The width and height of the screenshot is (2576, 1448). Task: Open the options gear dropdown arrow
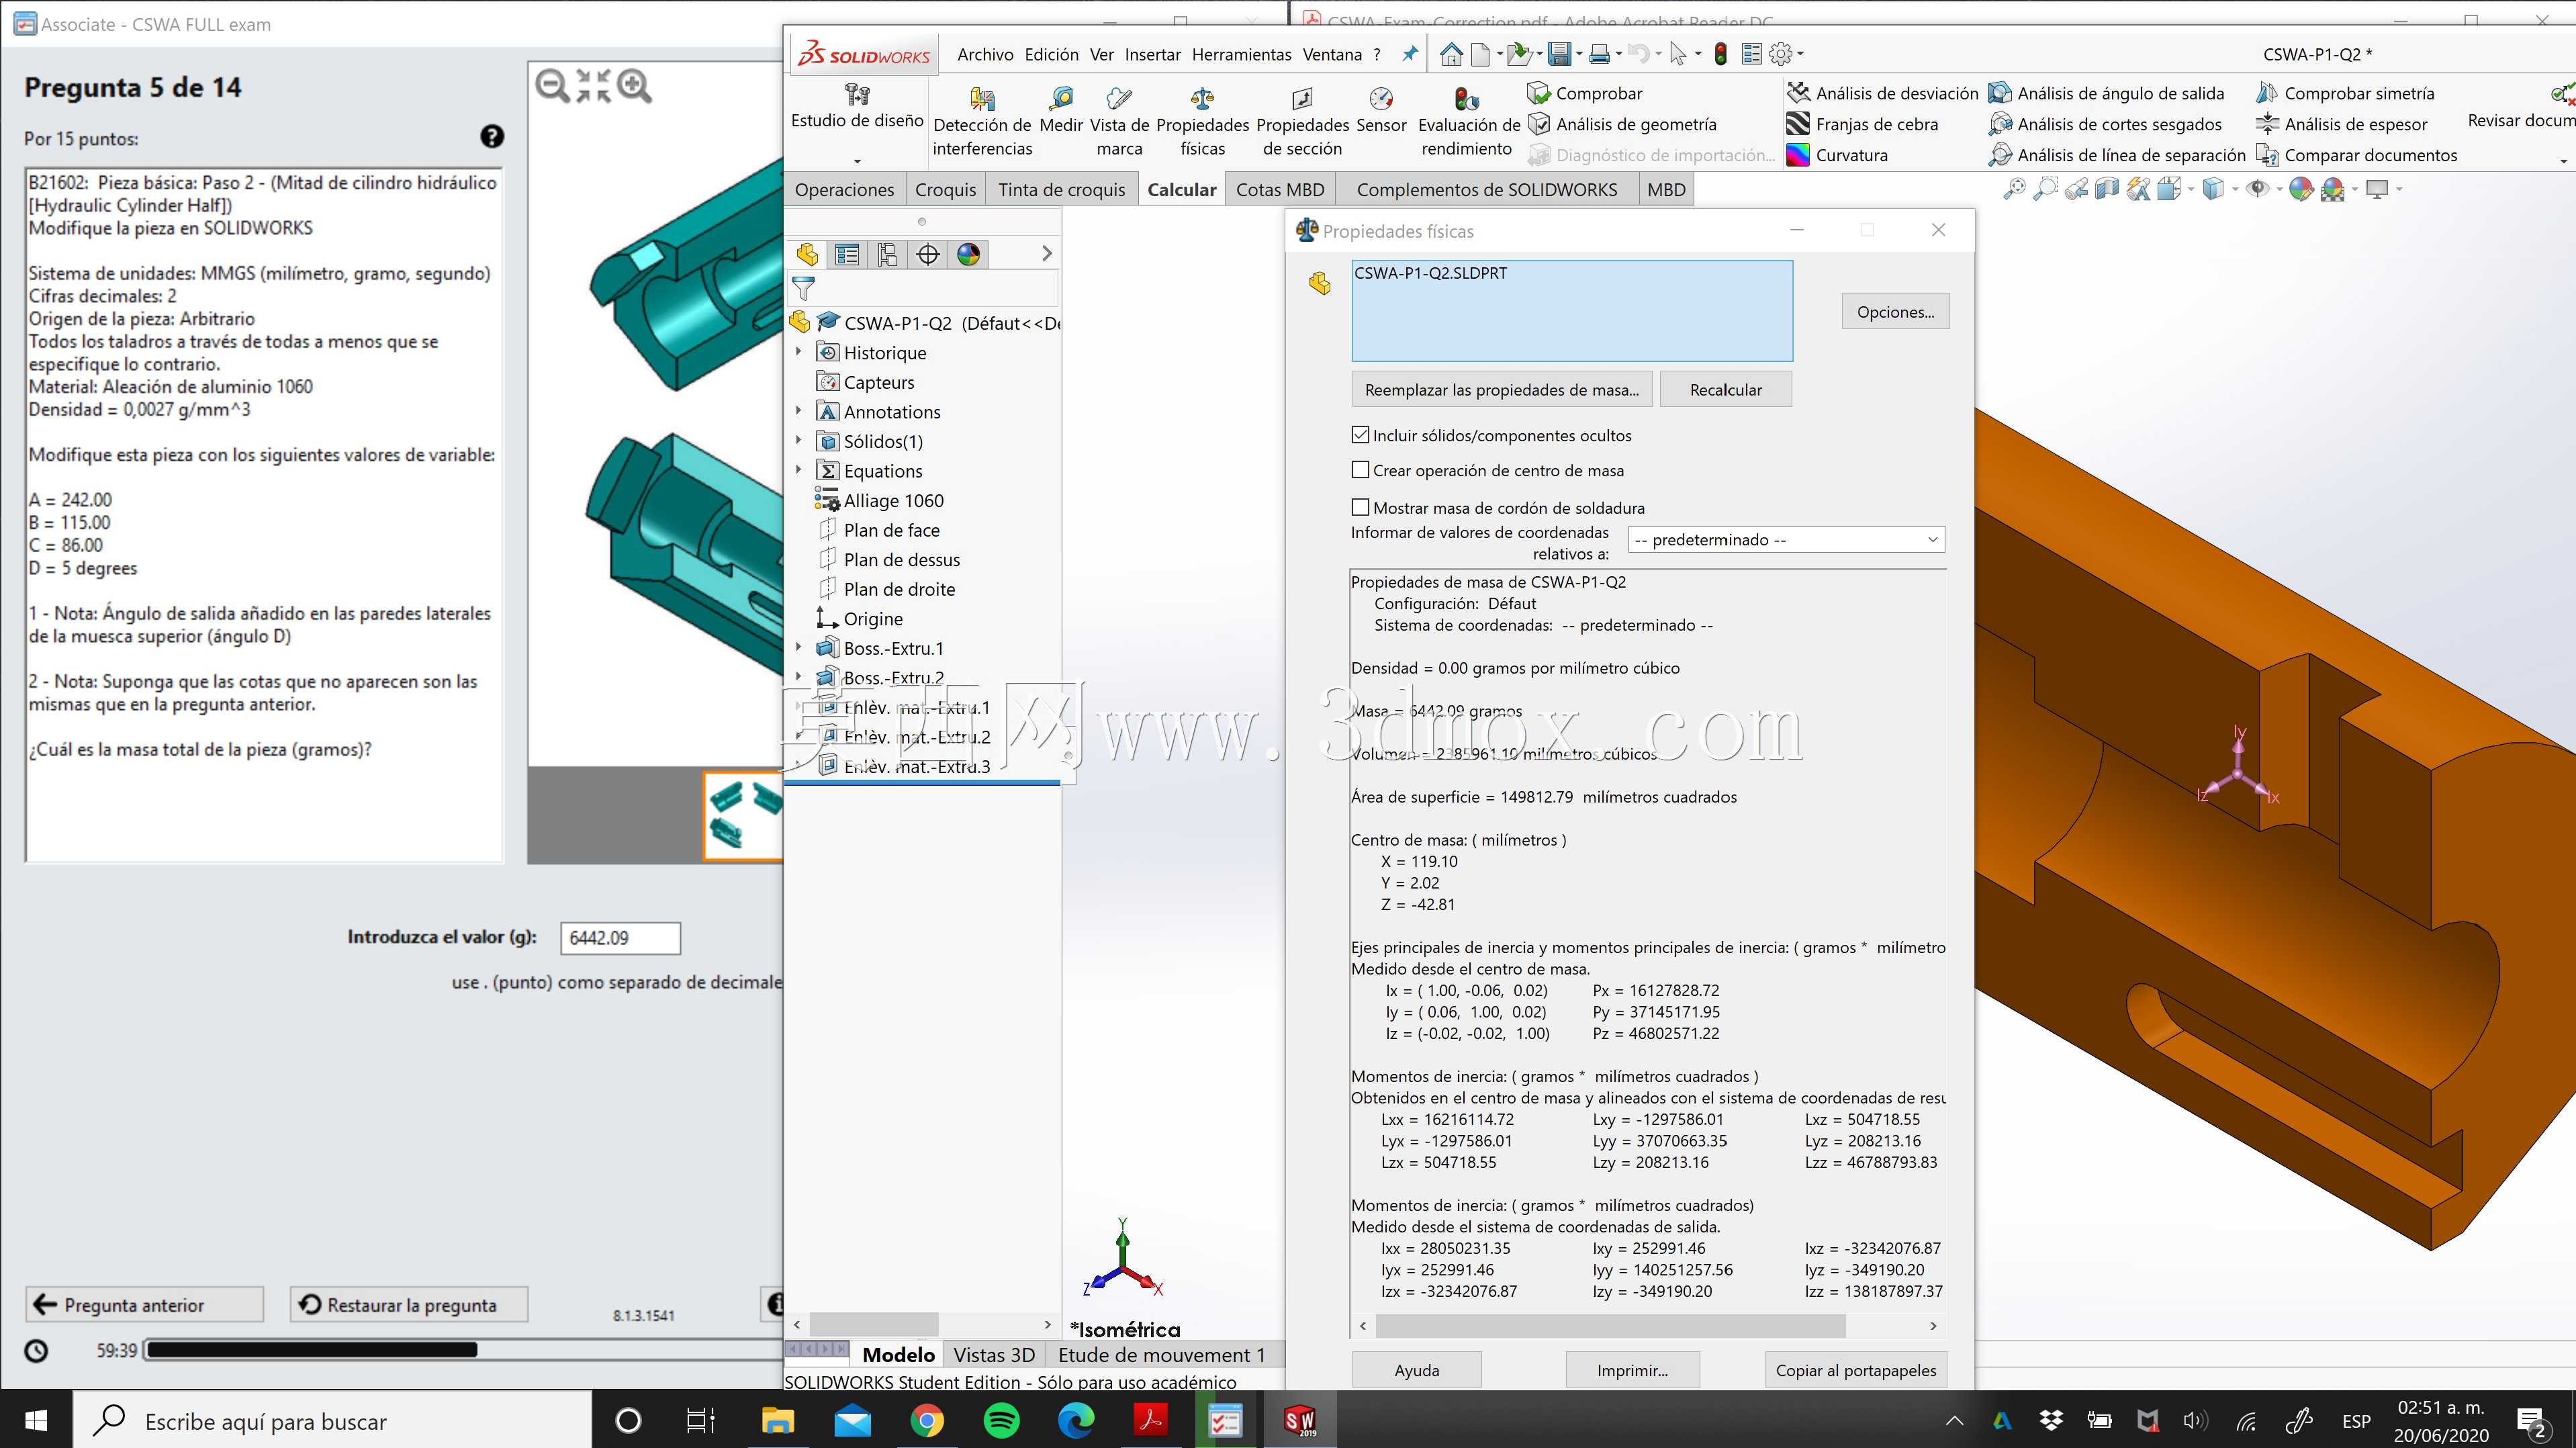1800,54
